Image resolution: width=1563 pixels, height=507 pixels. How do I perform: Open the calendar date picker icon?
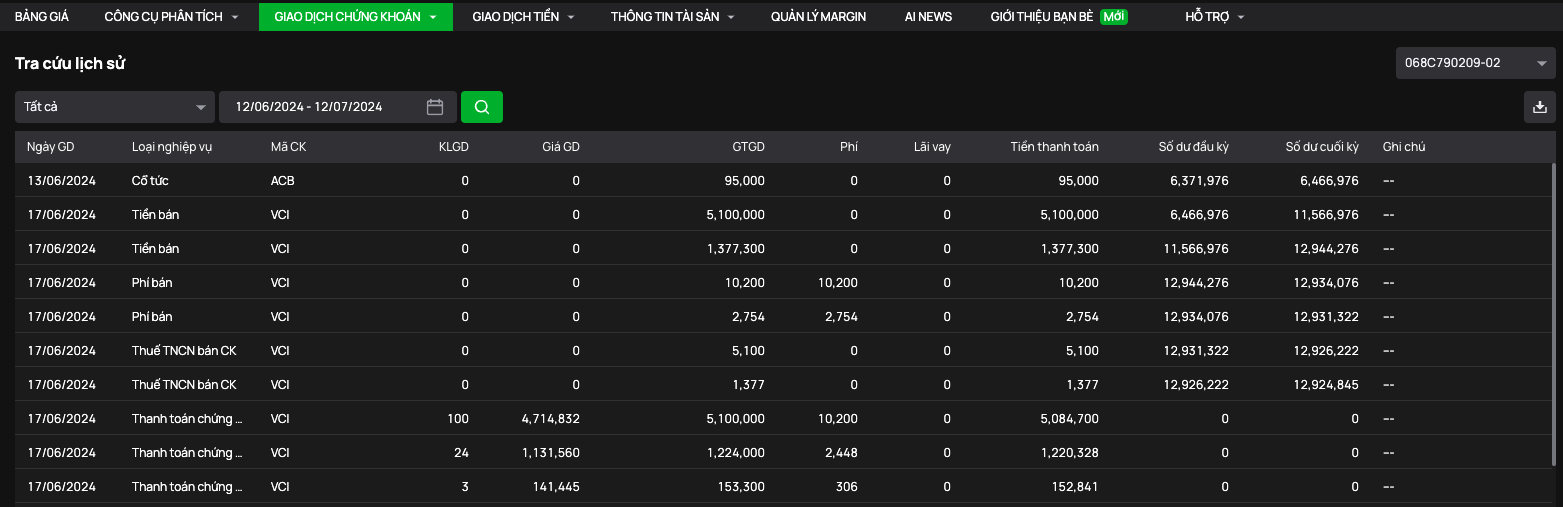tap(435, 107)
